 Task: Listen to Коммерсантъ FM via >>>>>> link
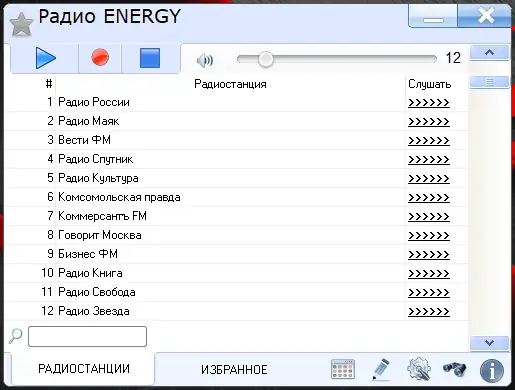click(429, 217)
